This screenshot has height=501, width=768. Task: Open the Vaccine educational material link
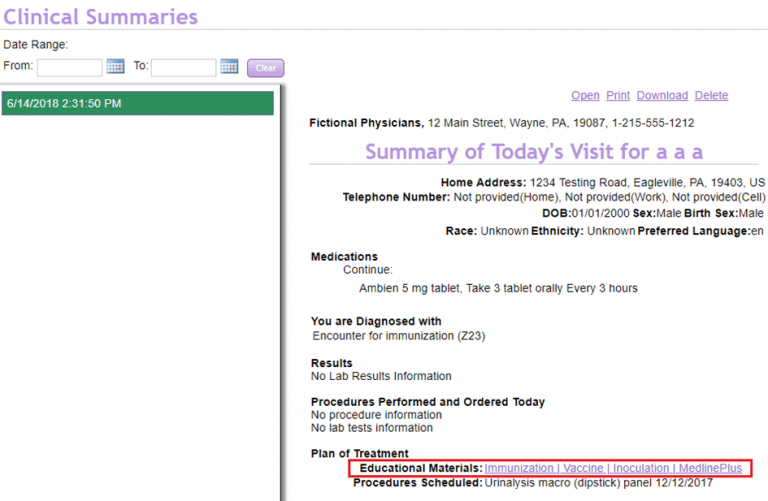coord(581,468)
